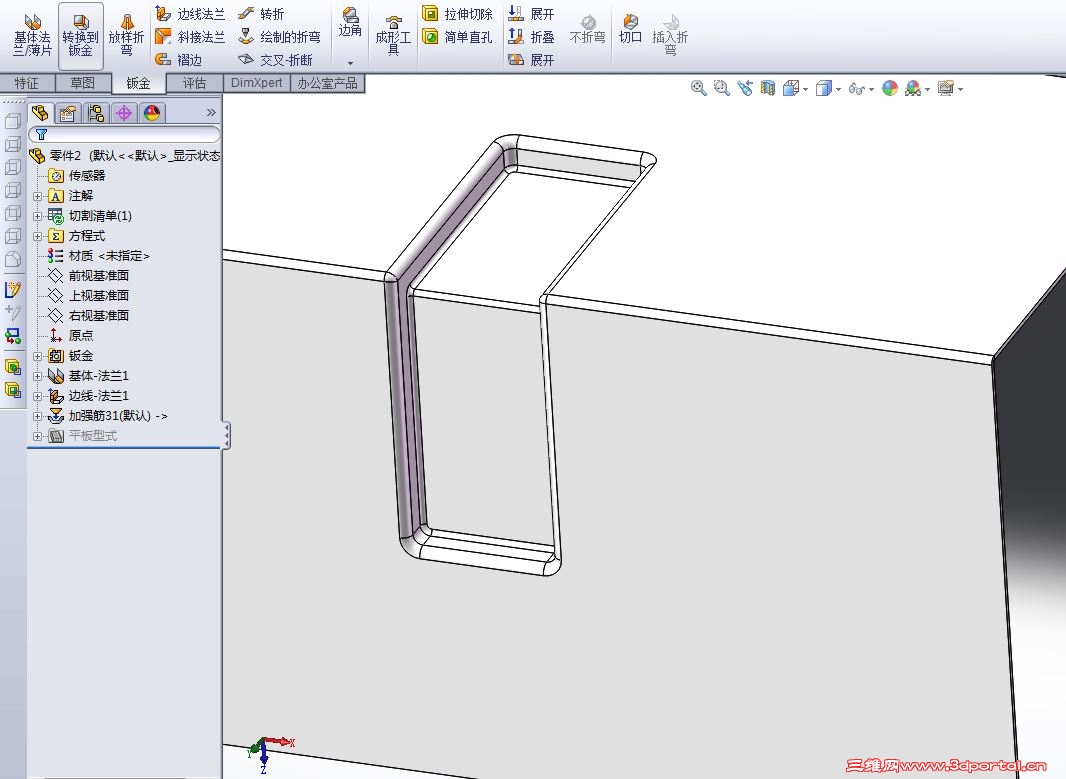Select the 转折 jog tool

point(262,14)
